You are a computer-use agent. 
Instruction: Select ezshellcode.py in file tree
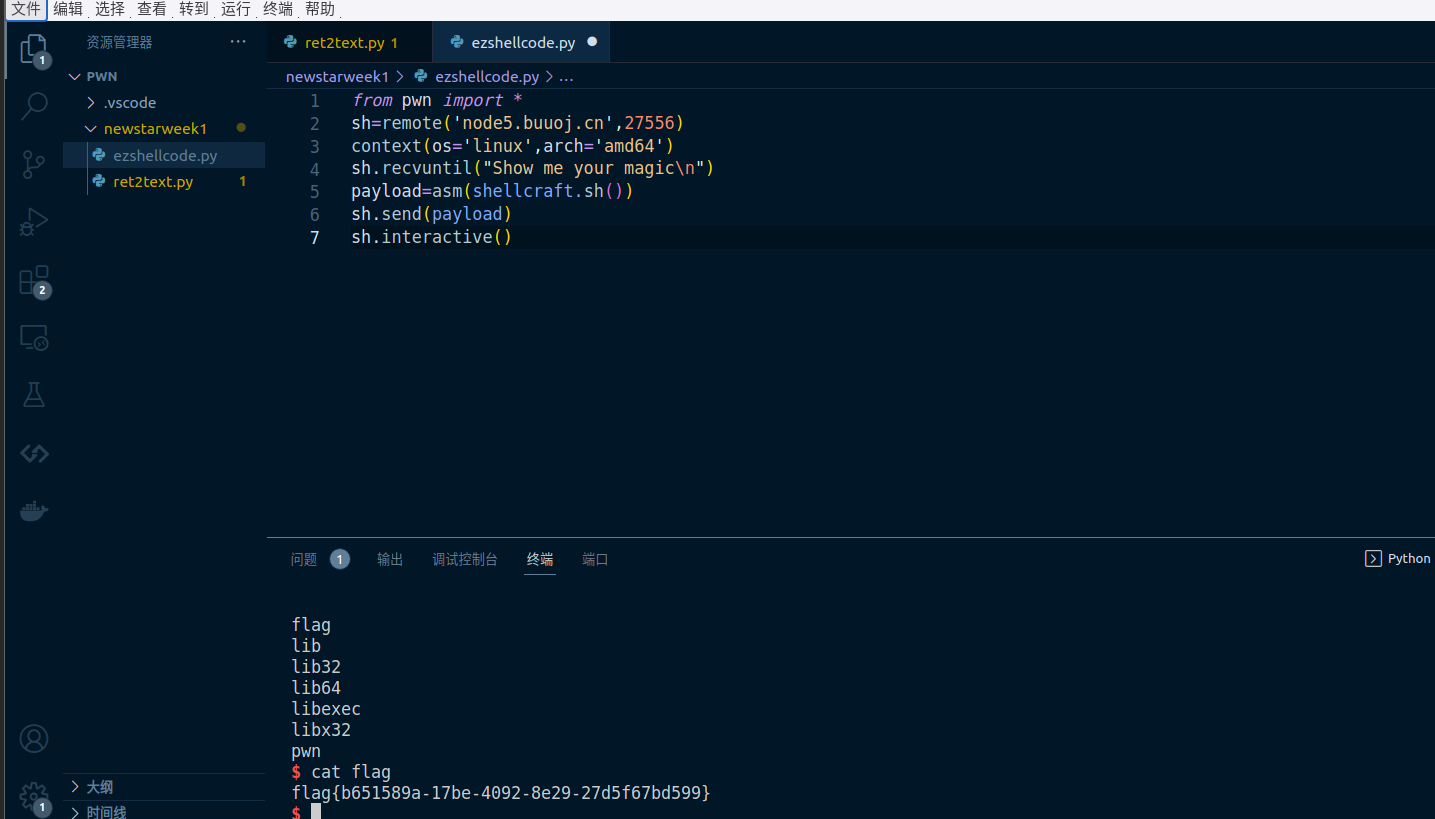[x=164, y=156]
